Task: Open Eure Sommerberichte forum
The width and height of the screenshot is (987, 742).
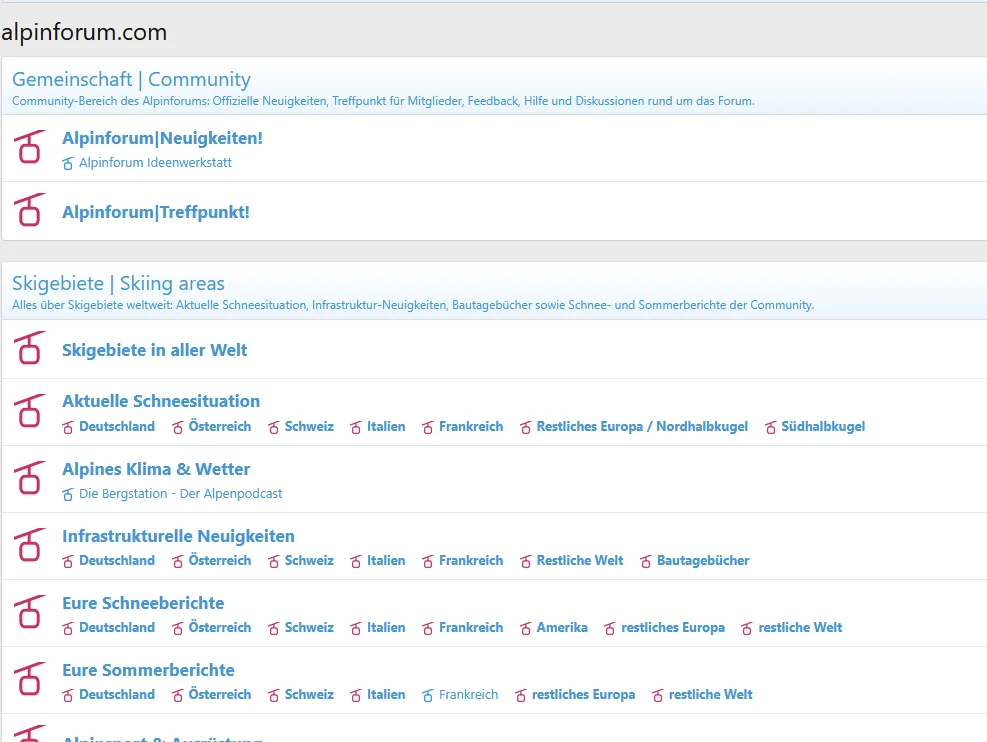Action: [x=149, y=670]
